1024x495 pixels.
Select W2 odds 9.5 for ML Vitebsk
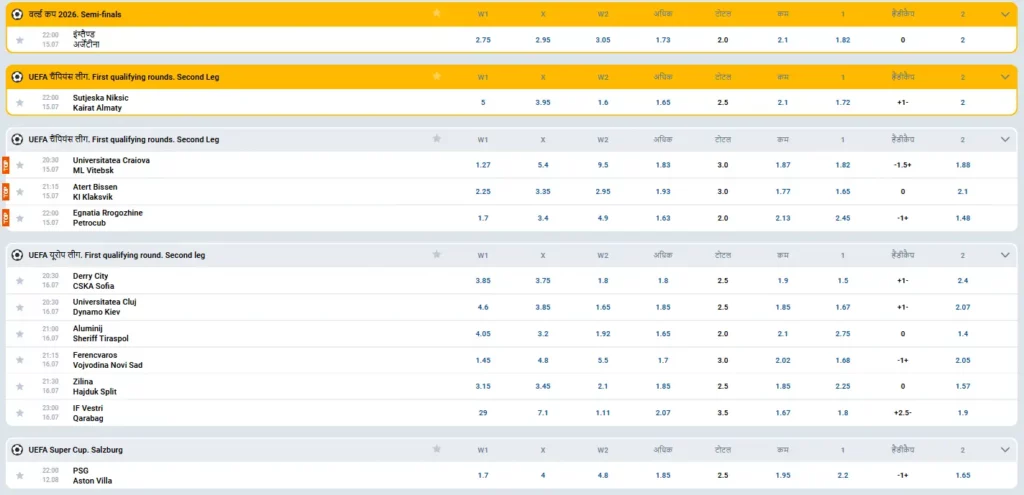[603, 165]
